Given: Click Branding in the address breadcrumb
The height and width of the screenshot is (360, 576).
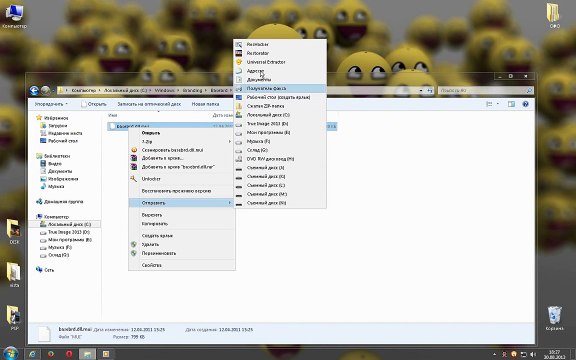Looking at the screenshot, I should [x=192, y=90].
